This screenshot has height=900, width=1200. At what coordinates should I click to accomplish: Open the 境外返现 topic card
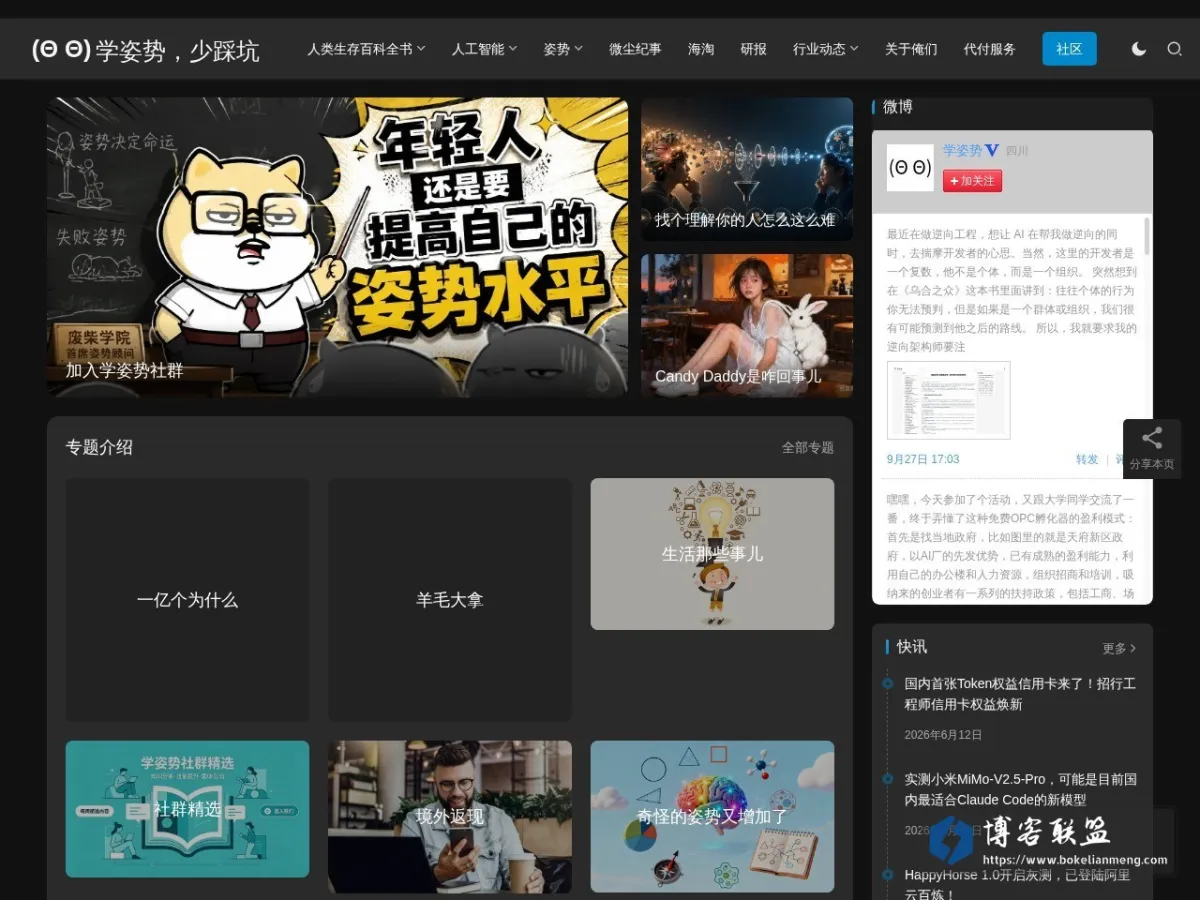[x=450, y=816]
